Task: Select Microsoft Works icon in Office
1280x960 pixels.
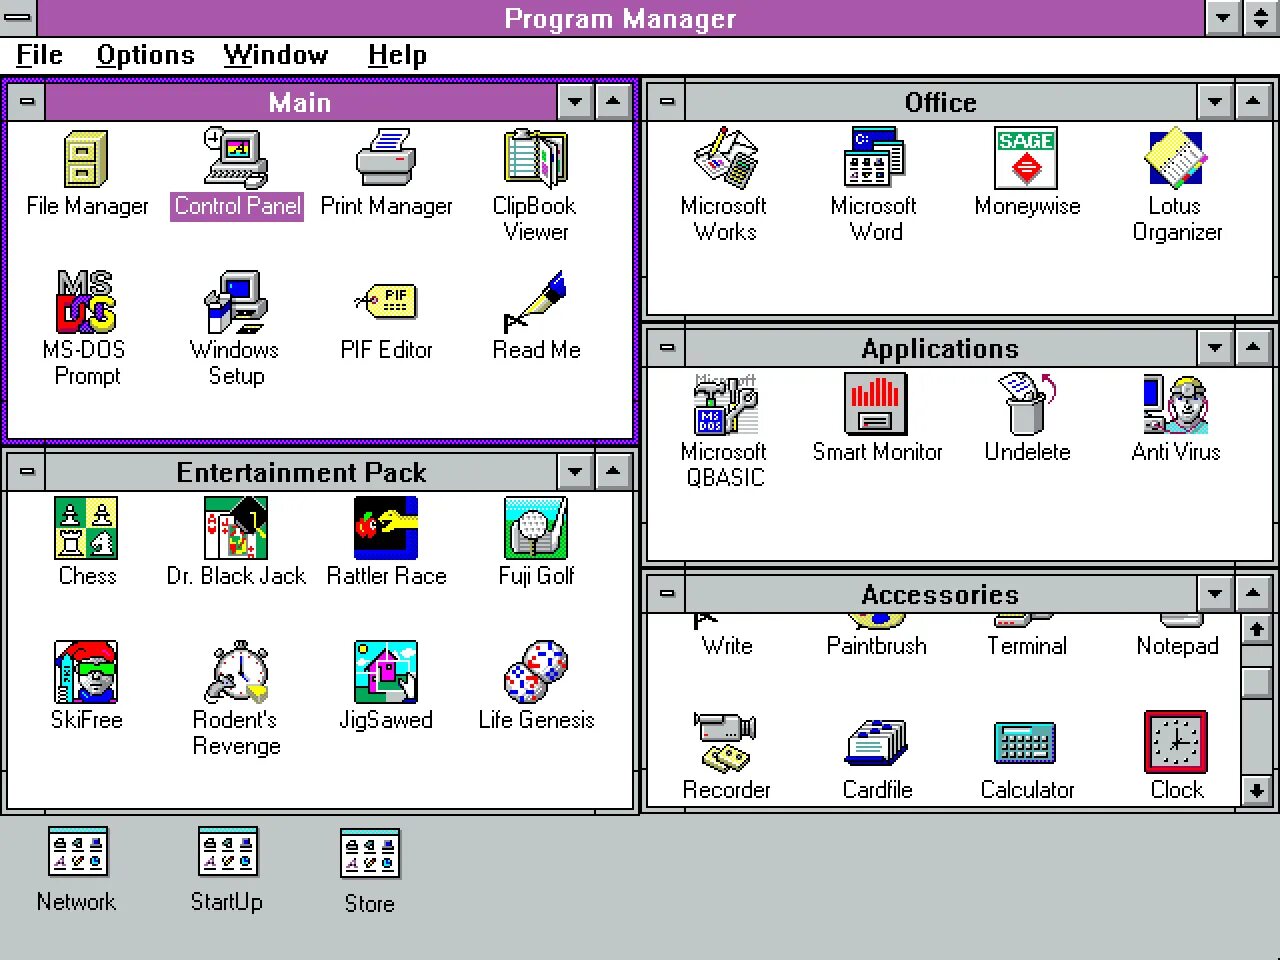Action: point(726,158)
